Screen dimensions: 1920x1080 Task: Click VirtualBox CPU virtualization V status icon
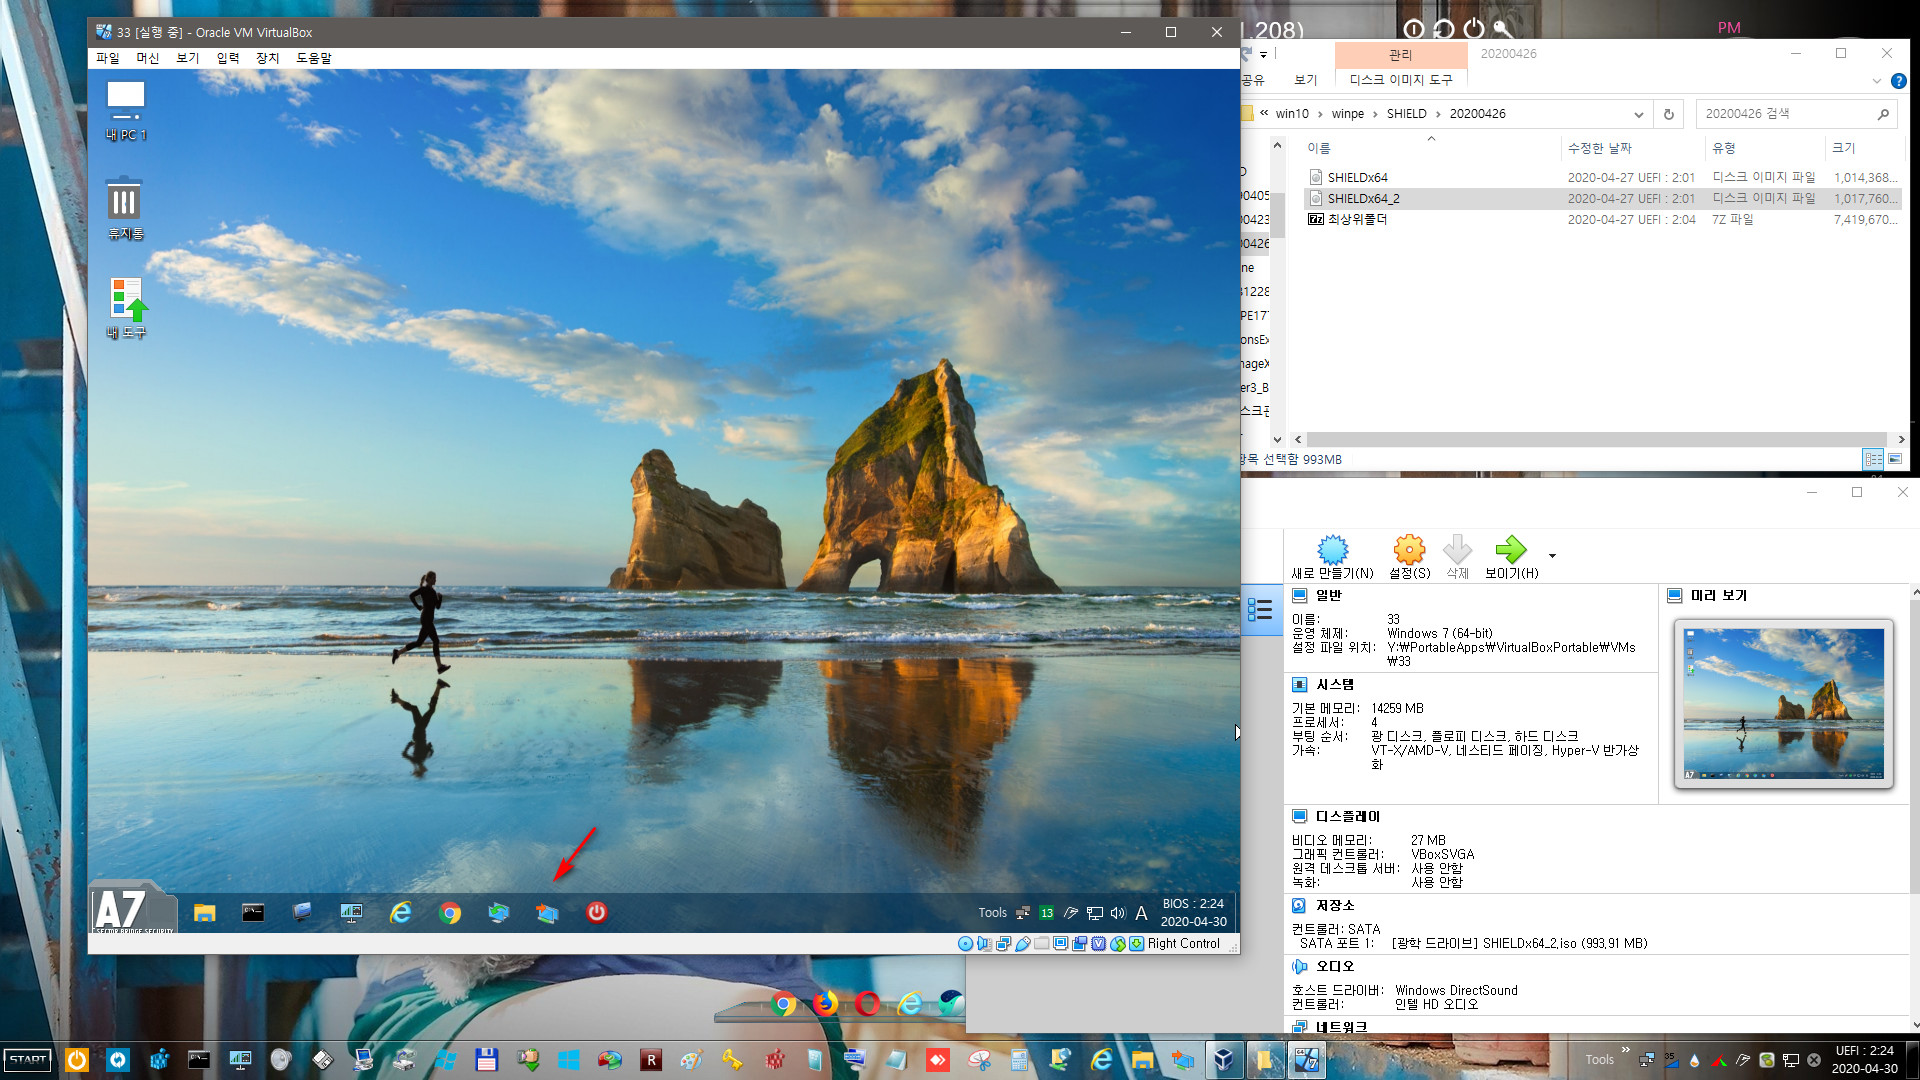coord(1098,943)
